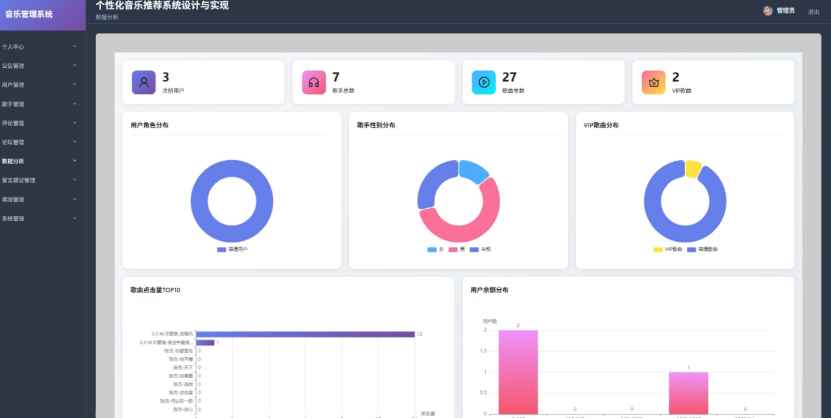The image size is (831, 418).
Task: Click the registered users person icon
Action: [144, 82]
